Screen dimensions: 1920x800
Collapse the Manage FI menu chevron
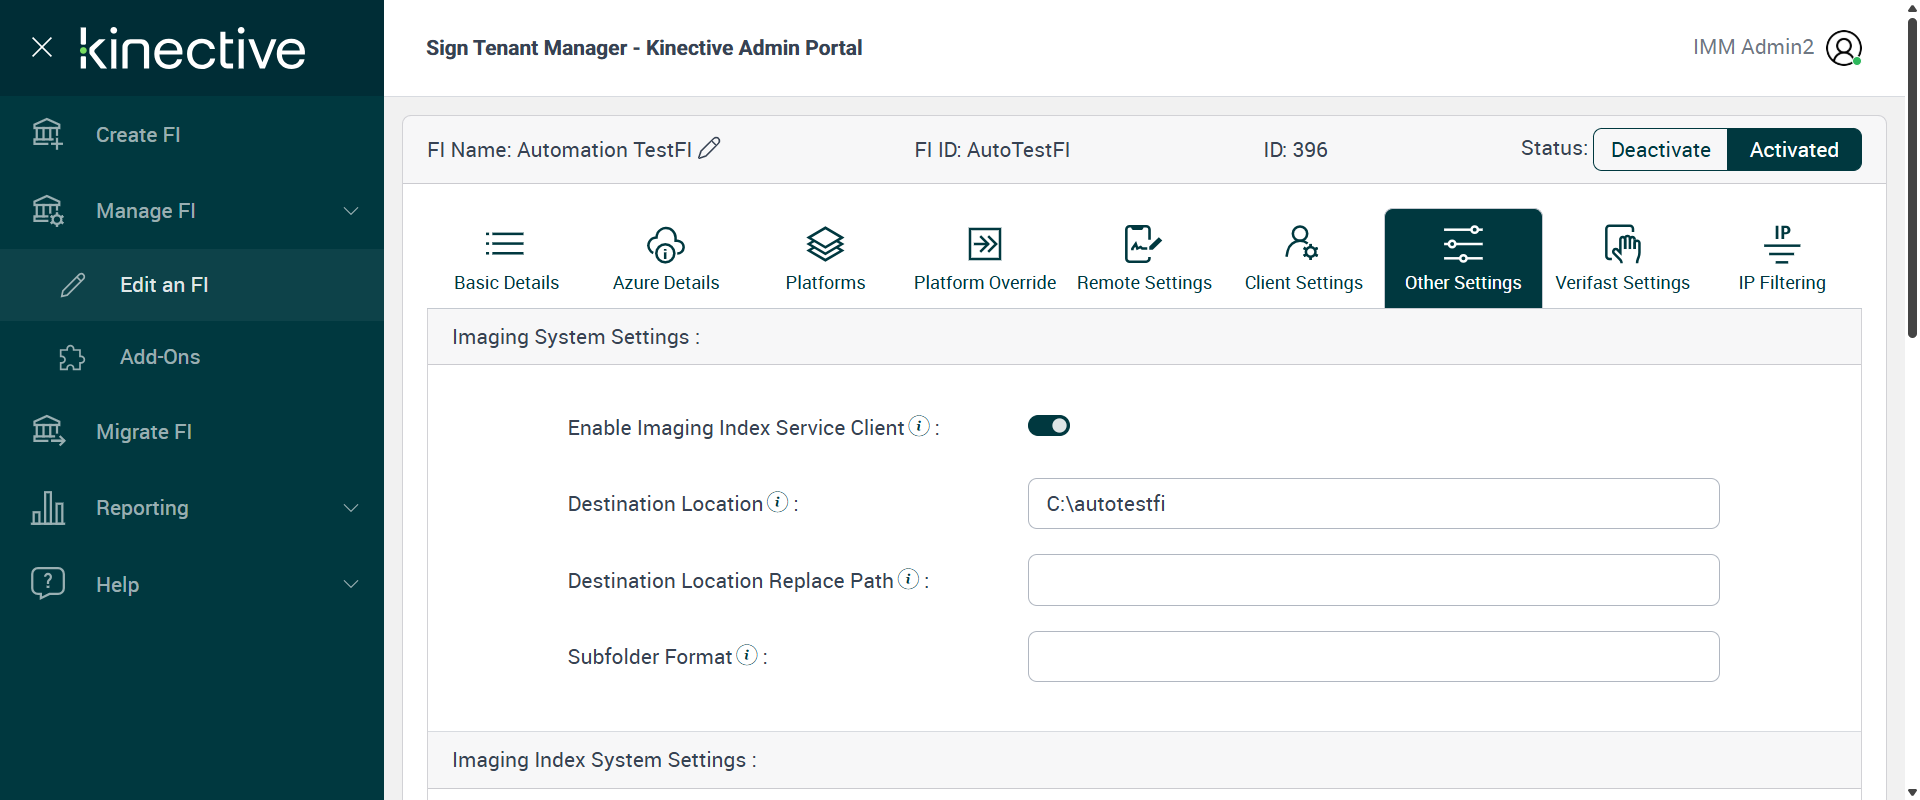pyautogui.click(x=351, y=211)
